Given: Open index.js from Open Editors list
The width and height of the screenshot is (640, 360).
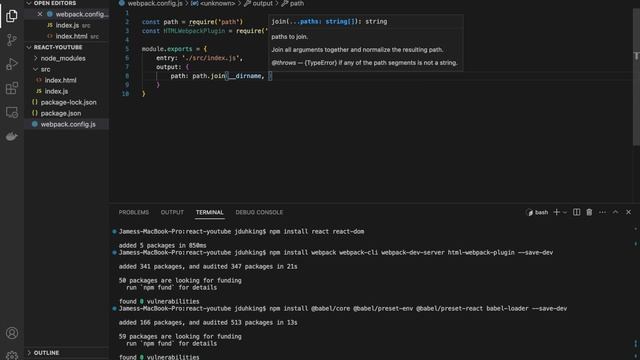Looking at the screenshot, I should 67,25.
